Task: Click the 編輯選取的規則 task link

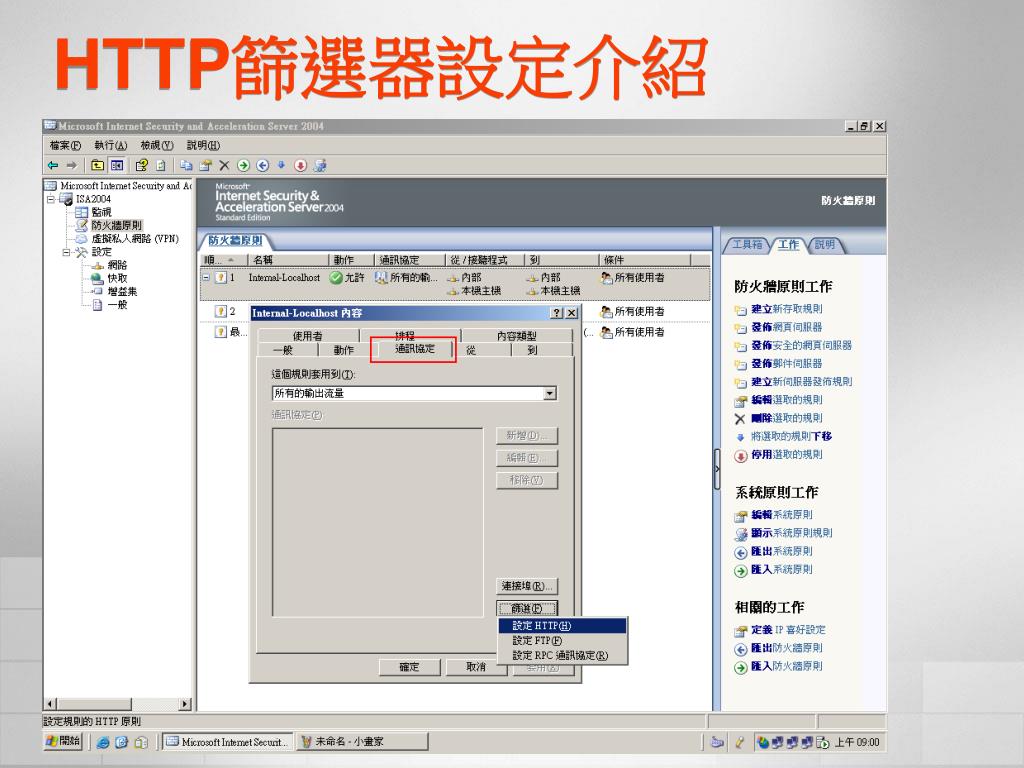Action: (786, 400)
